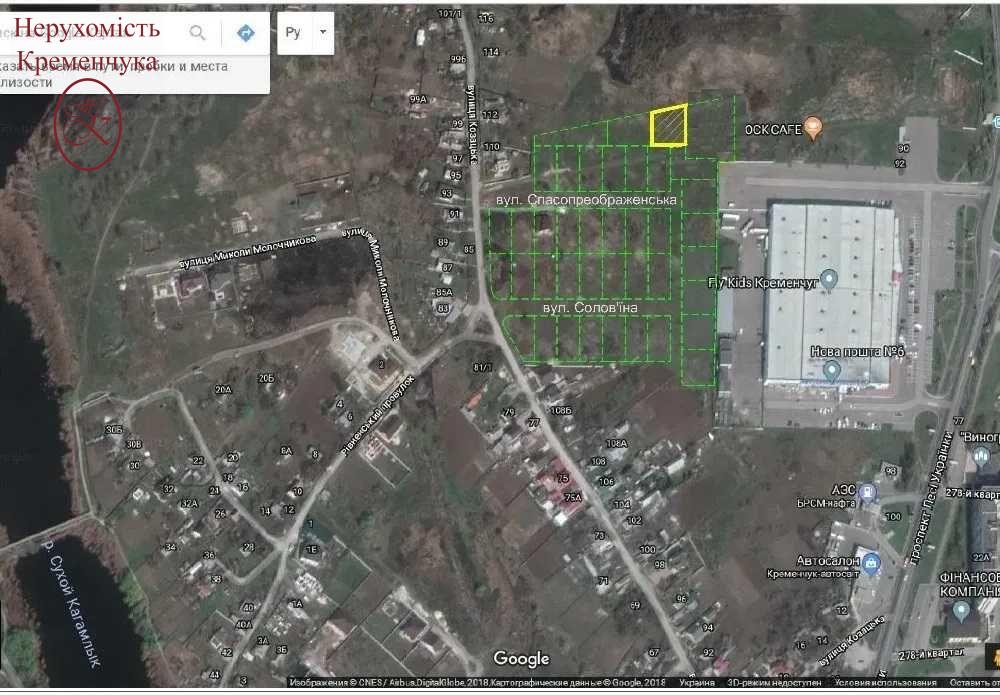
Task: Select the Нова пошта №6 marker
Action: point(831,371)
